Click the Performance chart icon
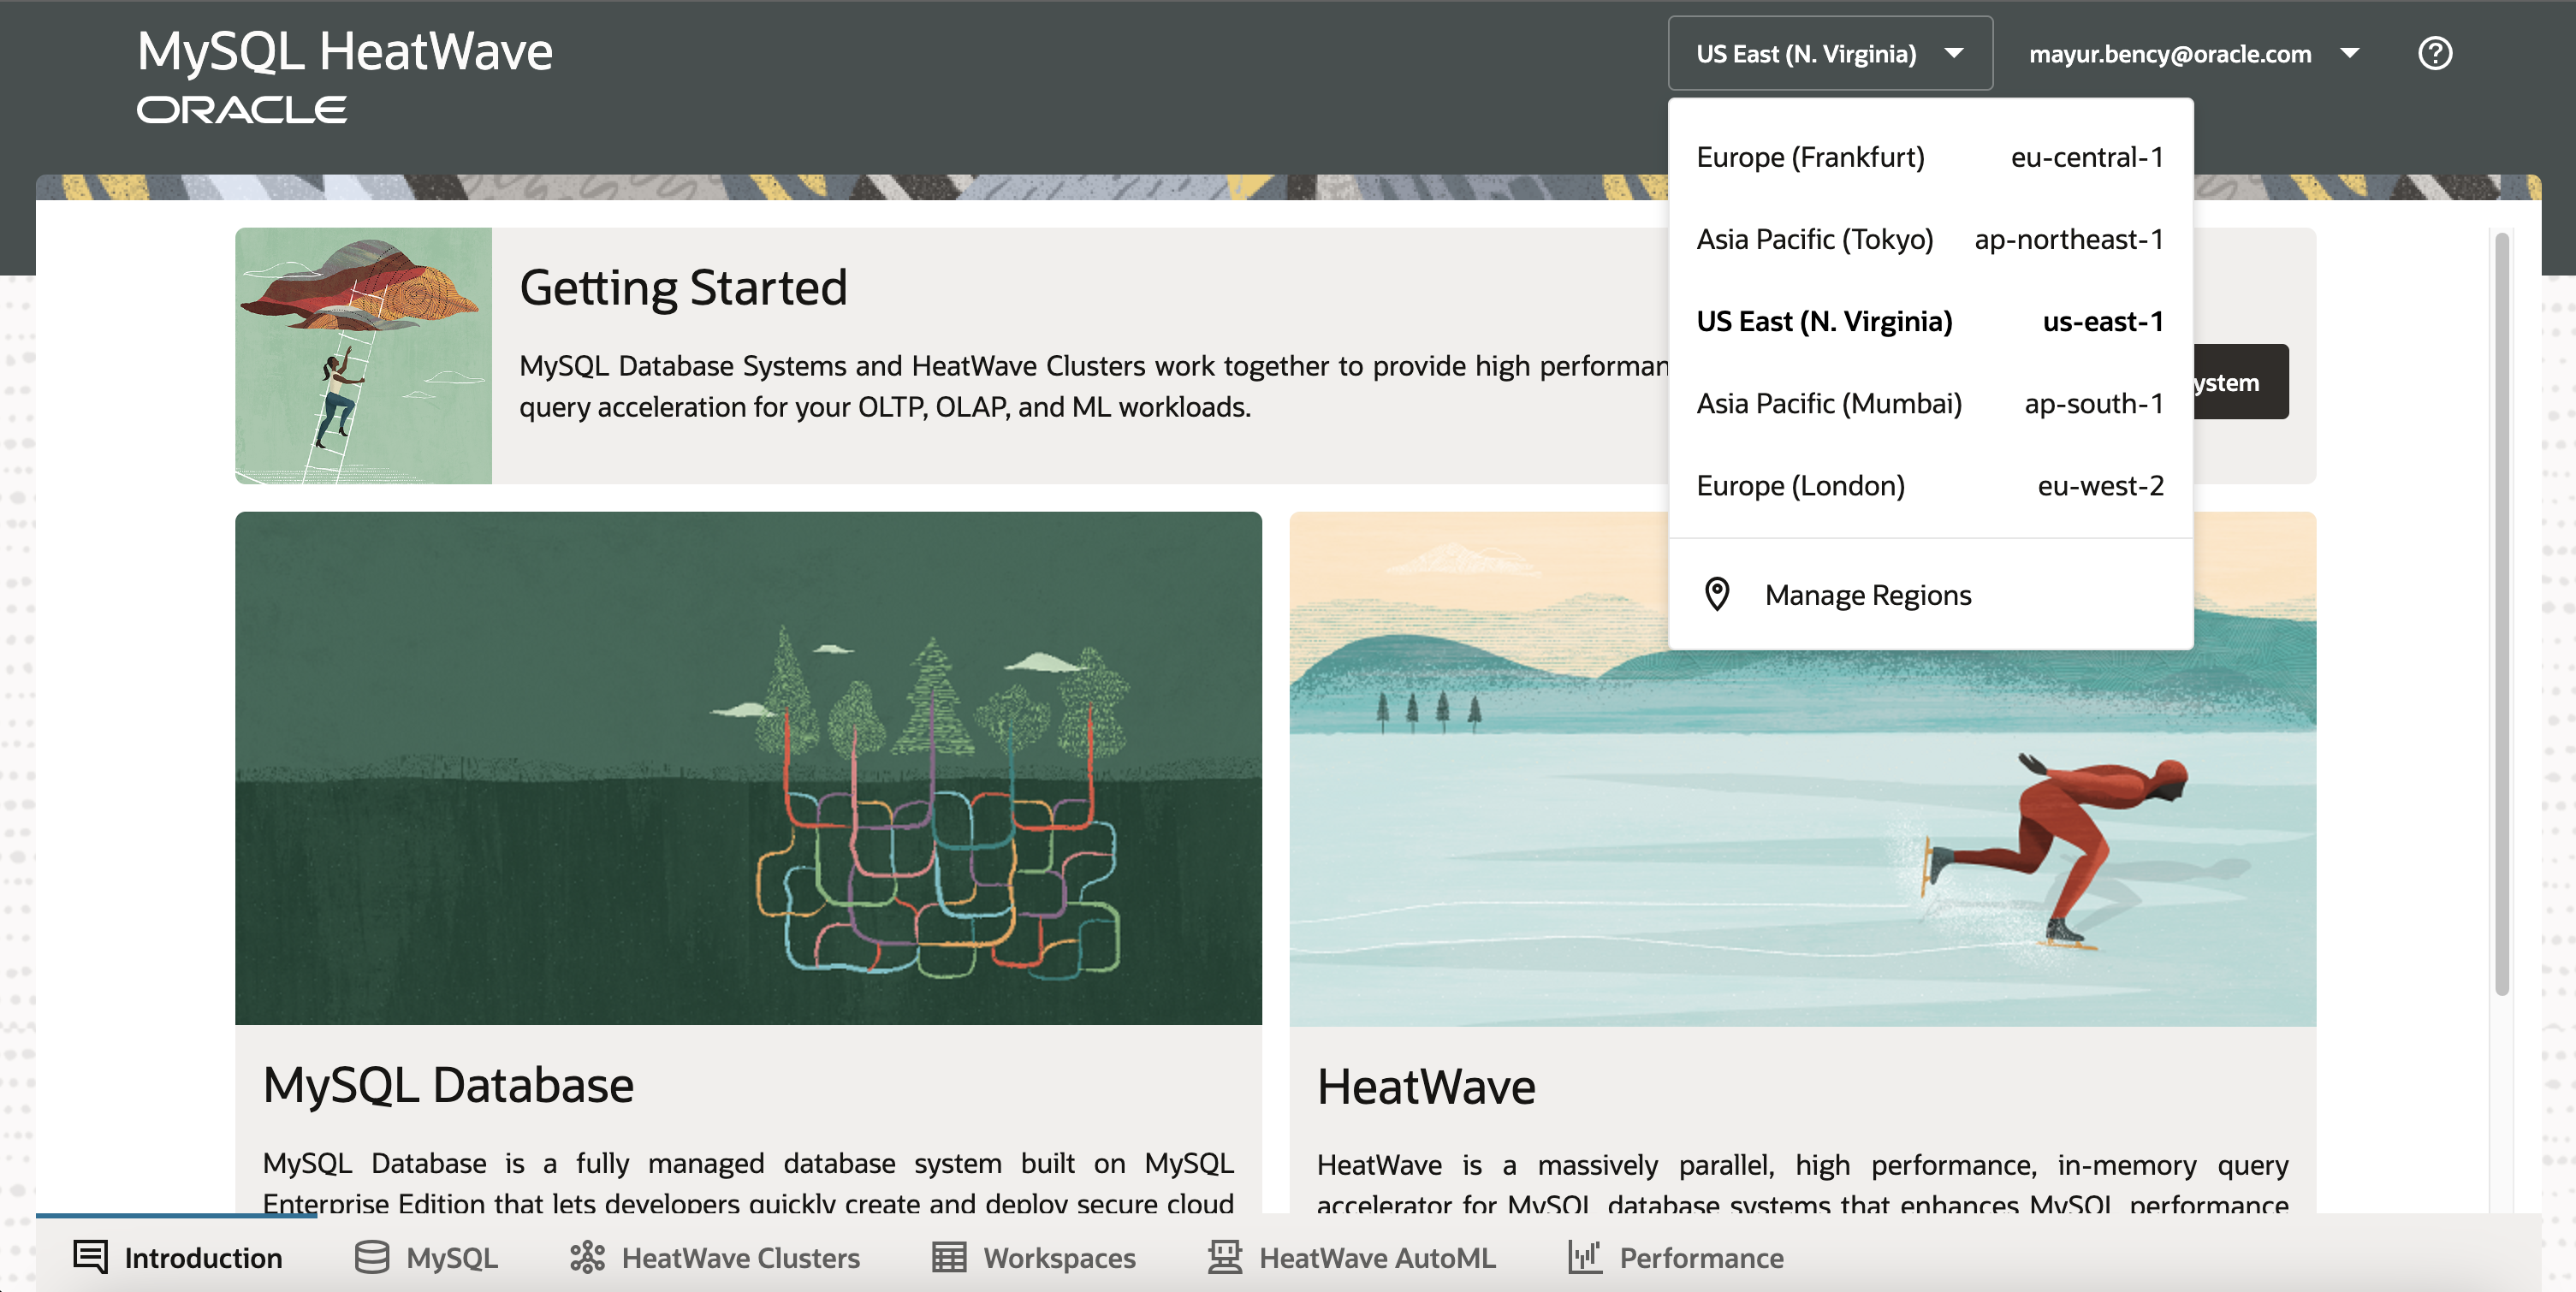The height and width of the screenshot is (1292, 2576). pos(1584,1256)
